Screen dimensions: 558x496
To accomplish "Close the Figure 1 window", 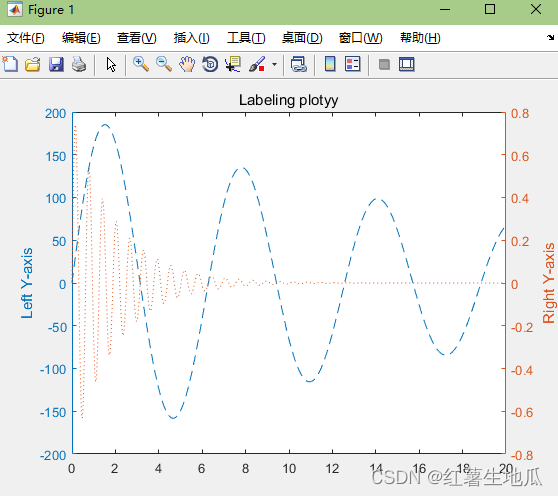I will 536,9.
